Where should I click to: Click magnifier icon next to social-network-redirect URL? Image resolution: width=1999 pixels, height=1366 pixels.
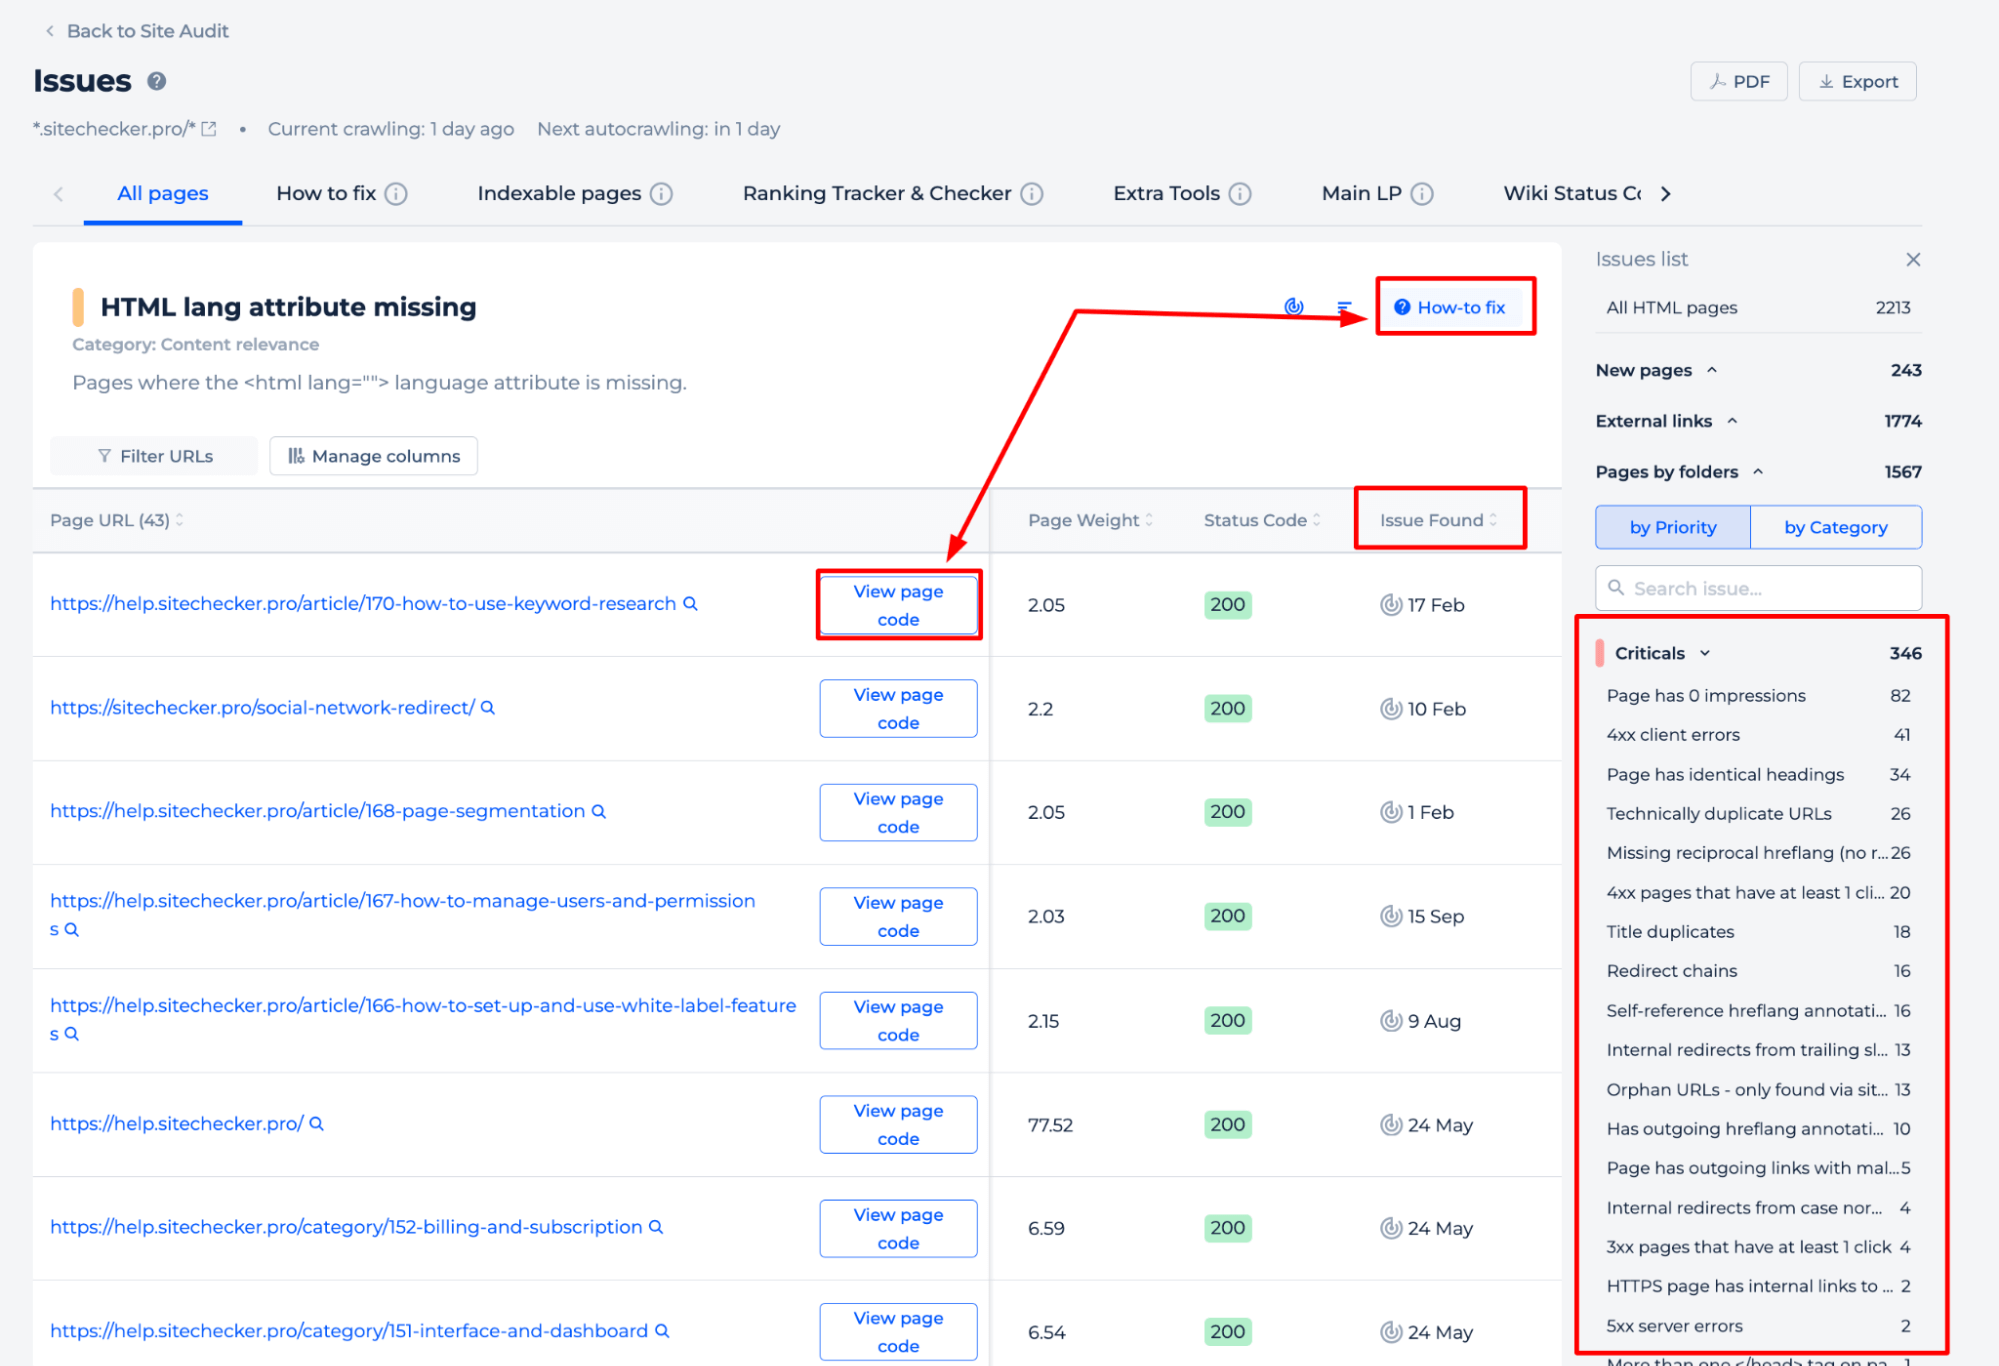coord(488,708)
